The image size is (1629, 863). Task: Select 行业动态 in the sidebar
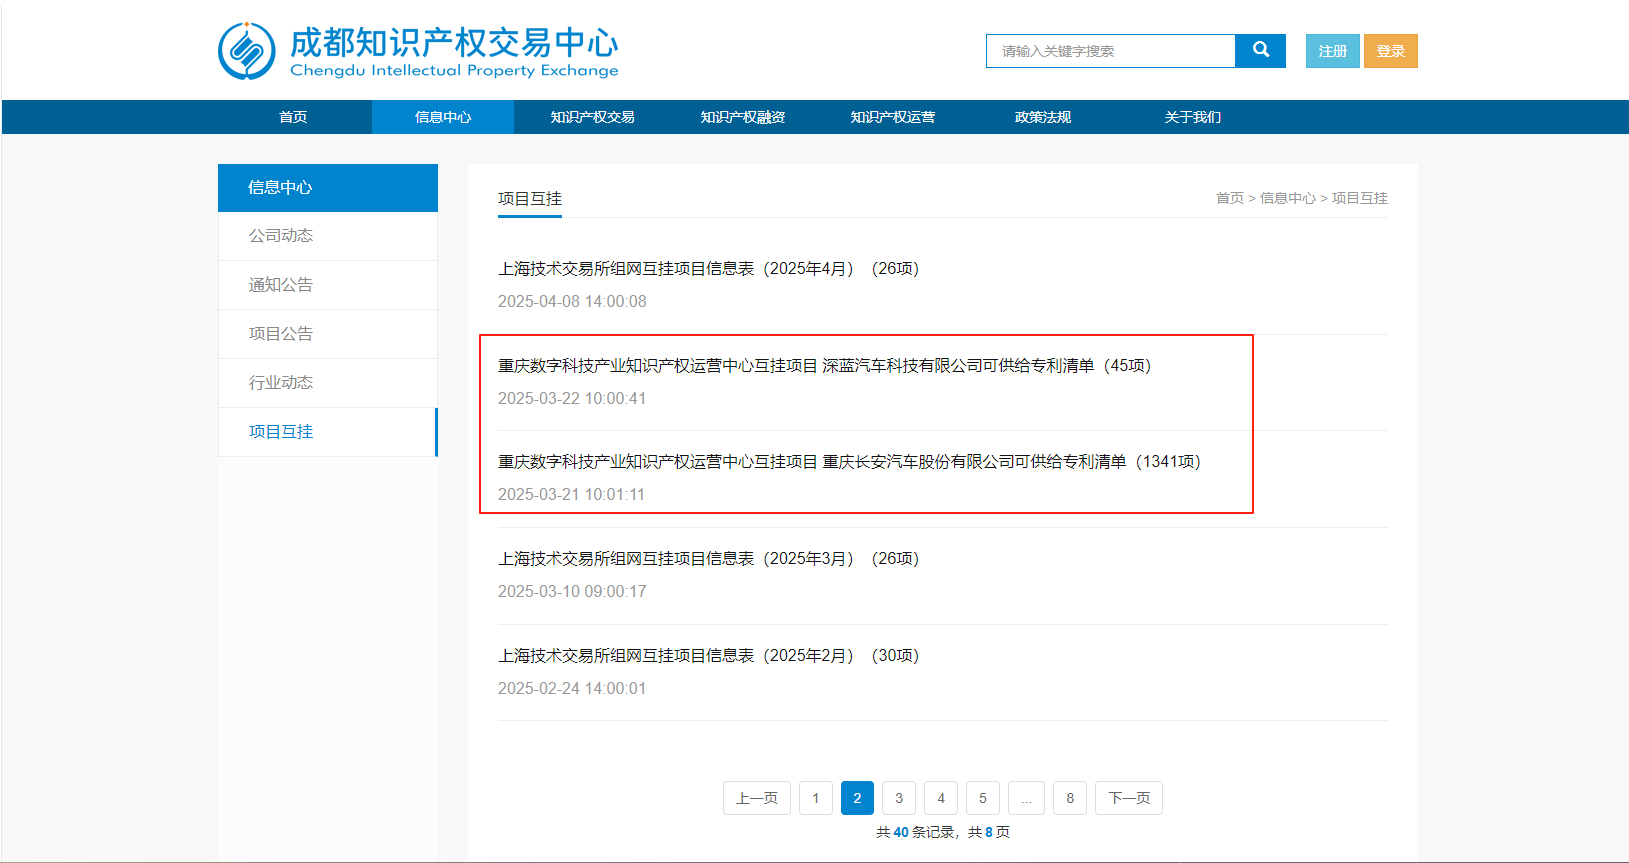tap(328, 383)
